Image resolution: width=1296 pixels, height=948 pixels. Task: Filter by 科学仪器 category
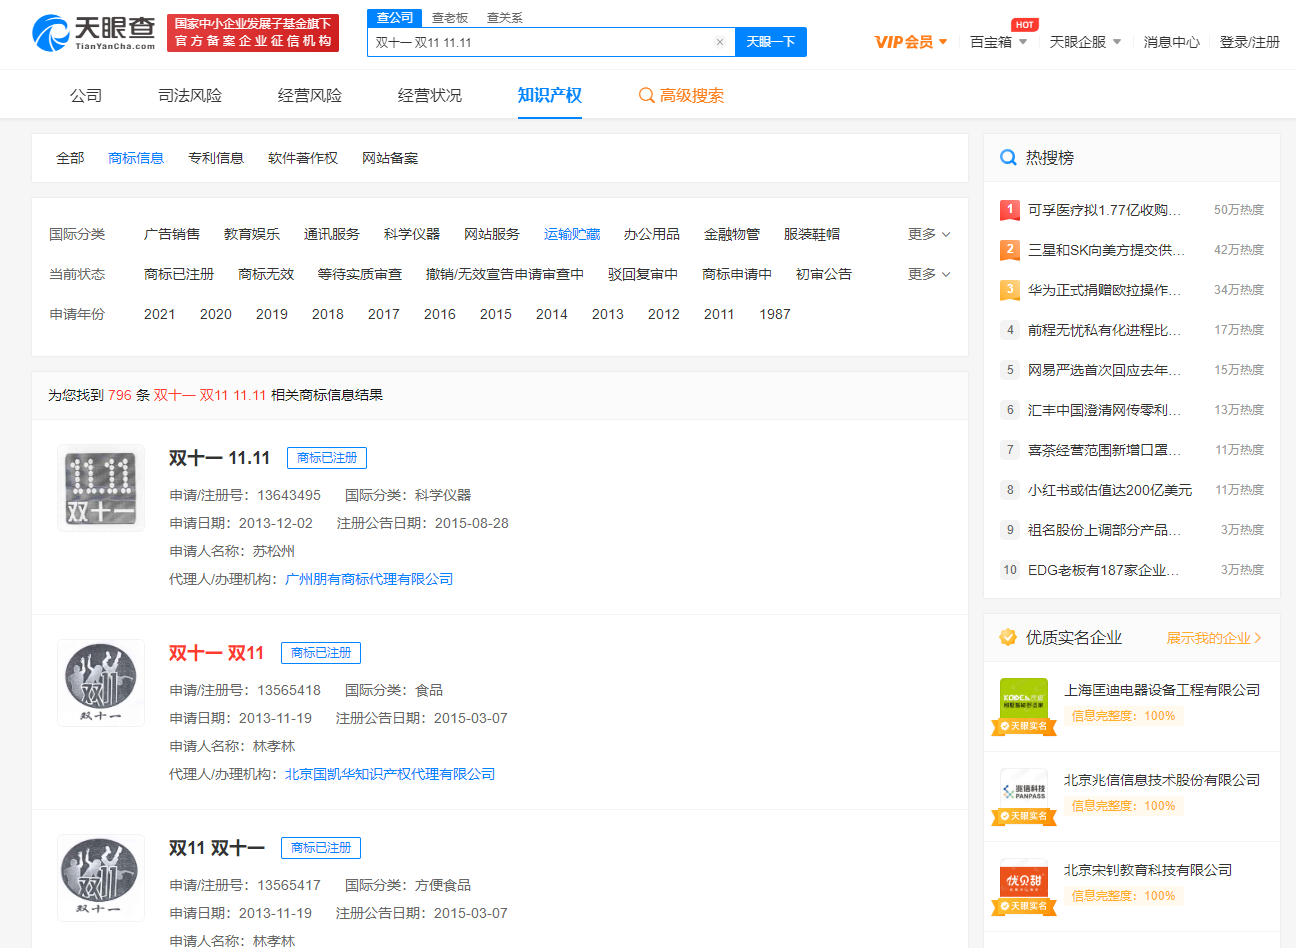(412, 234)
